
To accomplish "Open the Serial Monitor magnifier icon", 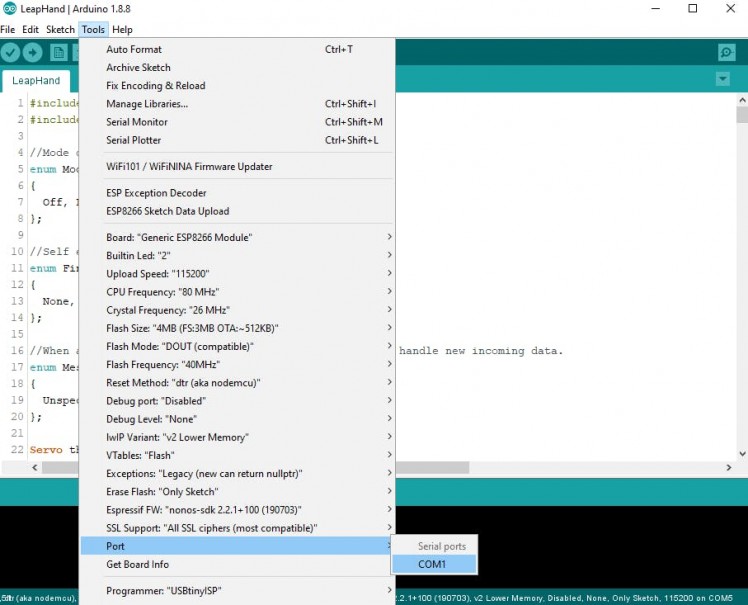I will point(726,52).
